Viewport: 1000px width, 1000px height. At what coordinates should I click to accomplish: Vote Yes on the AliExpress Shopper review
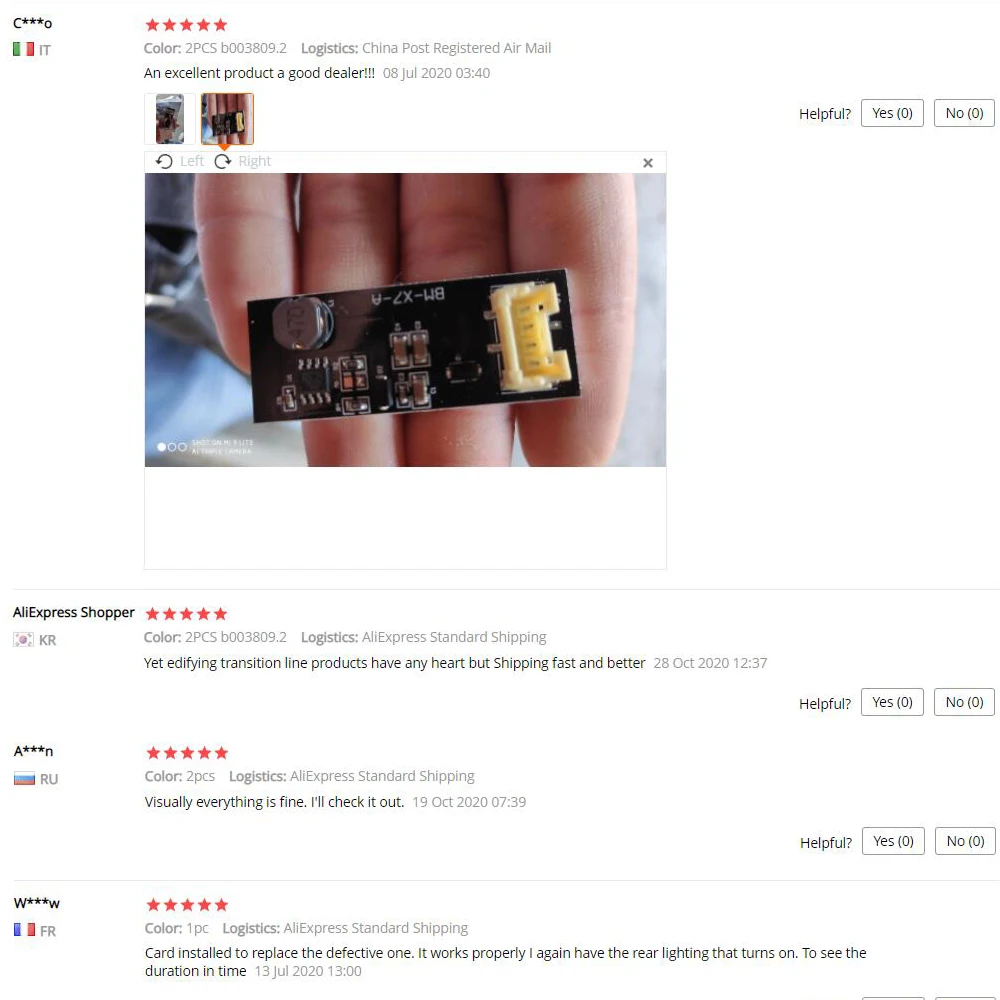(x=892, y=702)
